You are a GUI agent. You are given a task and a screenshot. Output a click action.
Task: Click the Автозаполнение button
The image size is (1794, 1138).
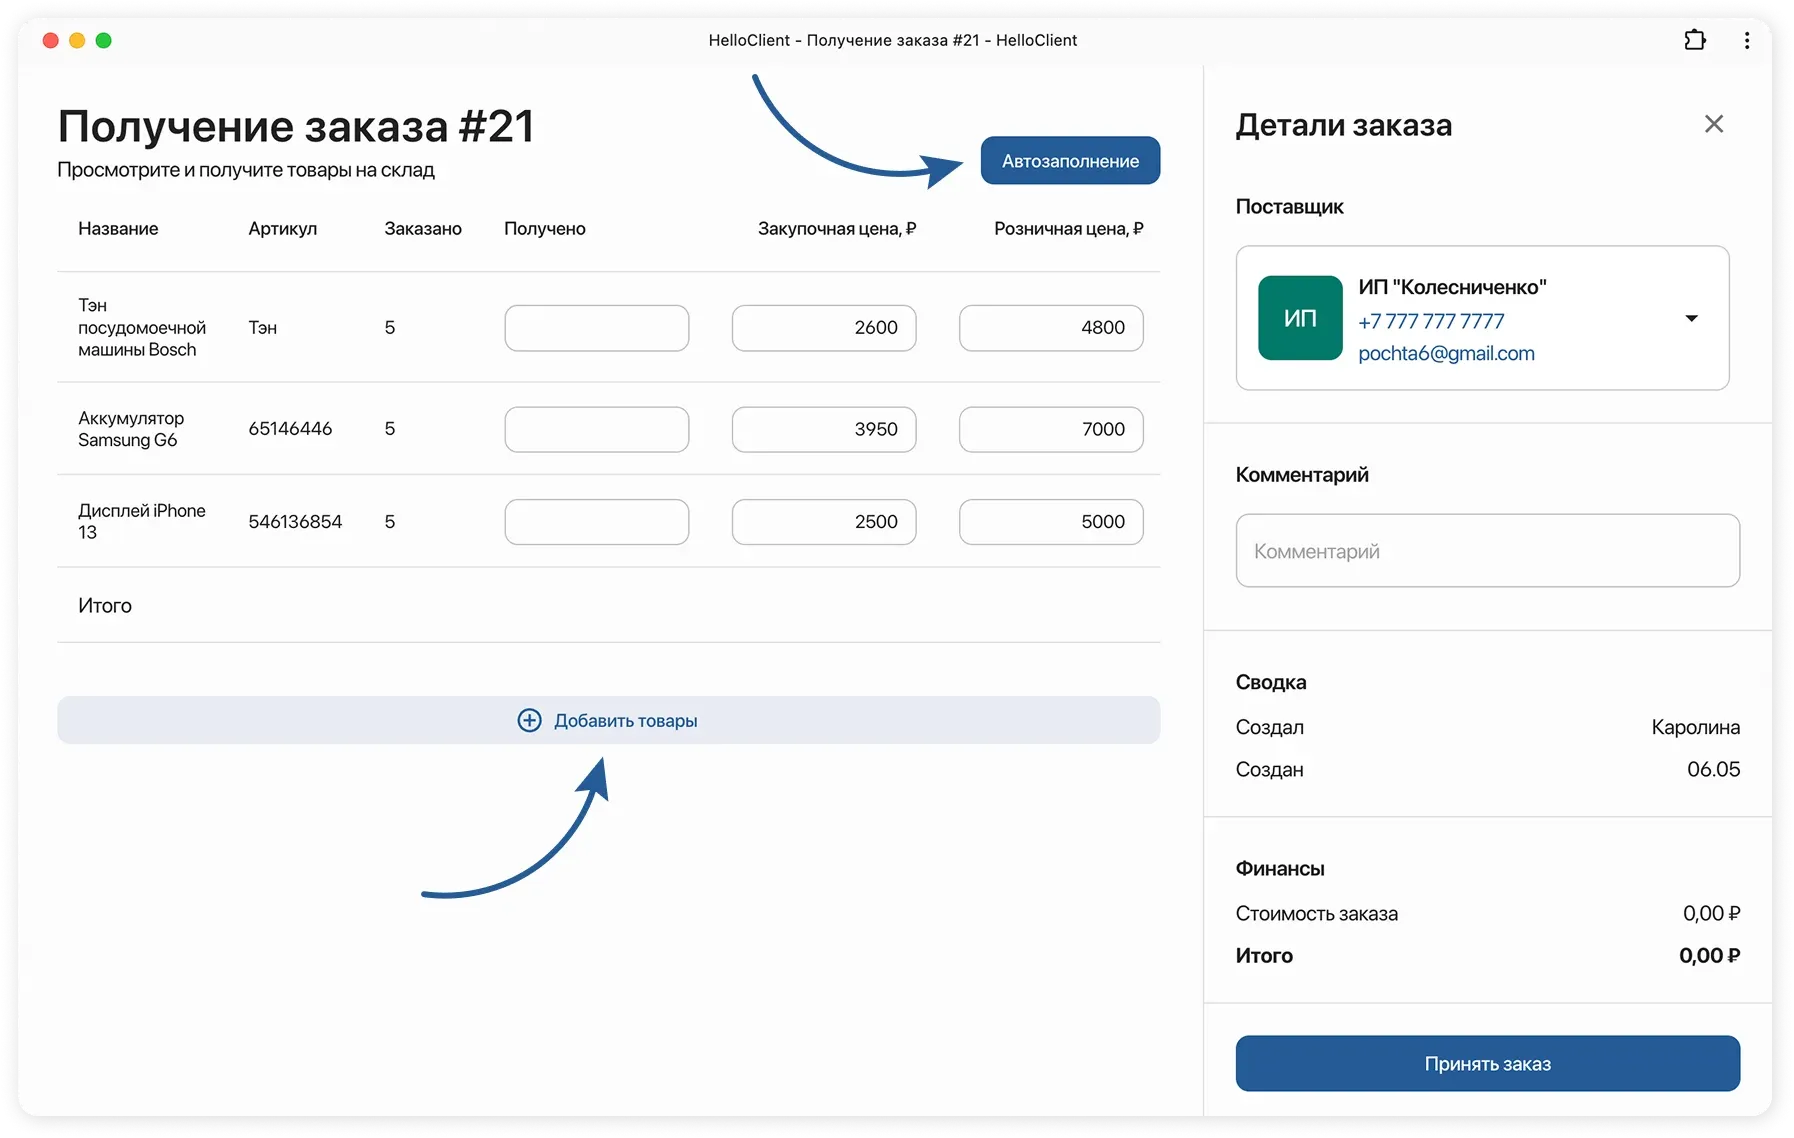(1069, 160)
